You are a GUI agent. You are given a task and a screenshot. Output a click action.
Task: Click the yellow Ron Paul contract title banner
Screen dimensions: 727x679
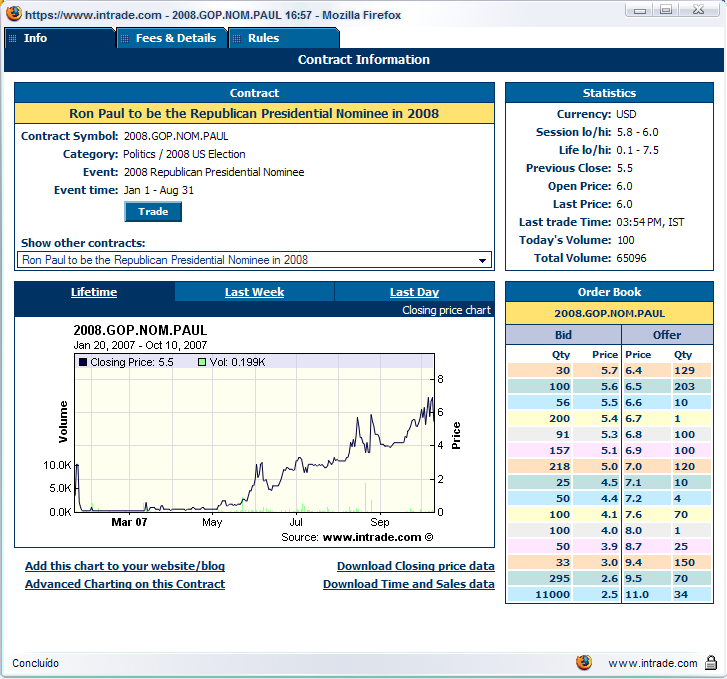[254, 114]
